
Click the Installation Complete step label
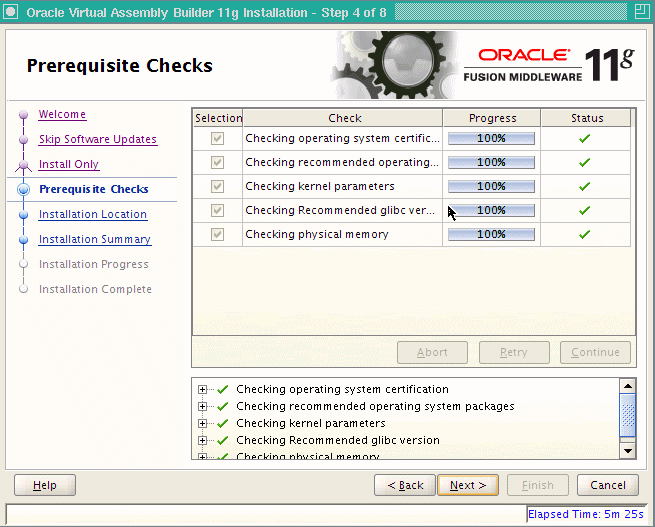95,289
